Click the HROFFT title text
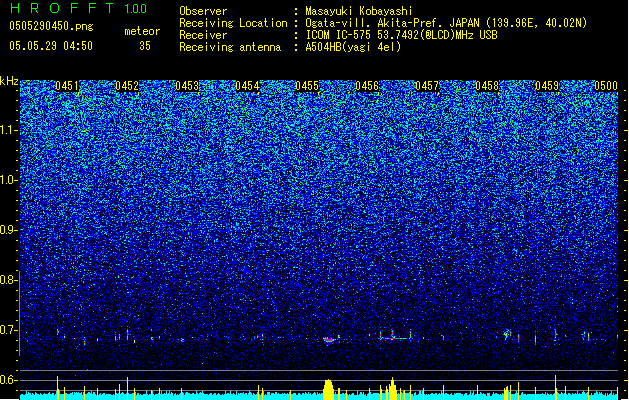The height and width of the screenshot is (400, 629). click(x=62, y=8)
